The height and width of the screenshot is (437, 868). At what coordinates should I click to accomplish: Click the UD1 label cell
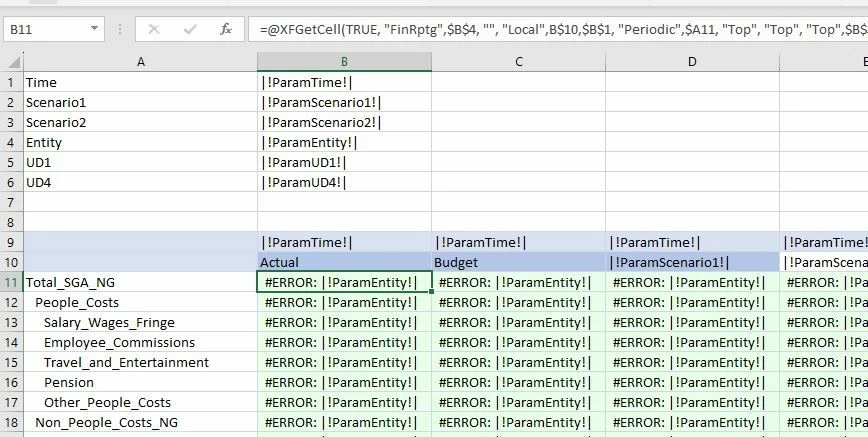pyautogui.click(x=141, y=162)
